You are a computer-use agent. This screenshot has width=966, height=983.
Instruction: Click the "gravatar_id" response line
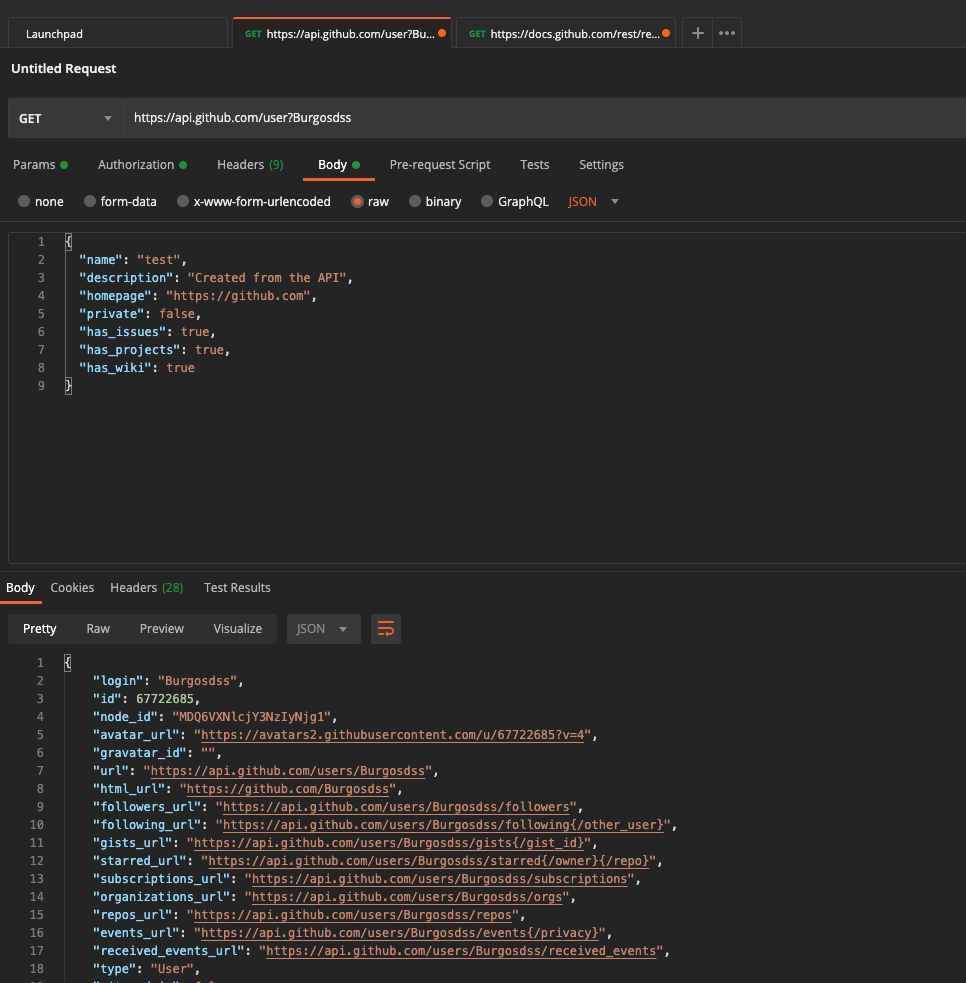point(157,753)
